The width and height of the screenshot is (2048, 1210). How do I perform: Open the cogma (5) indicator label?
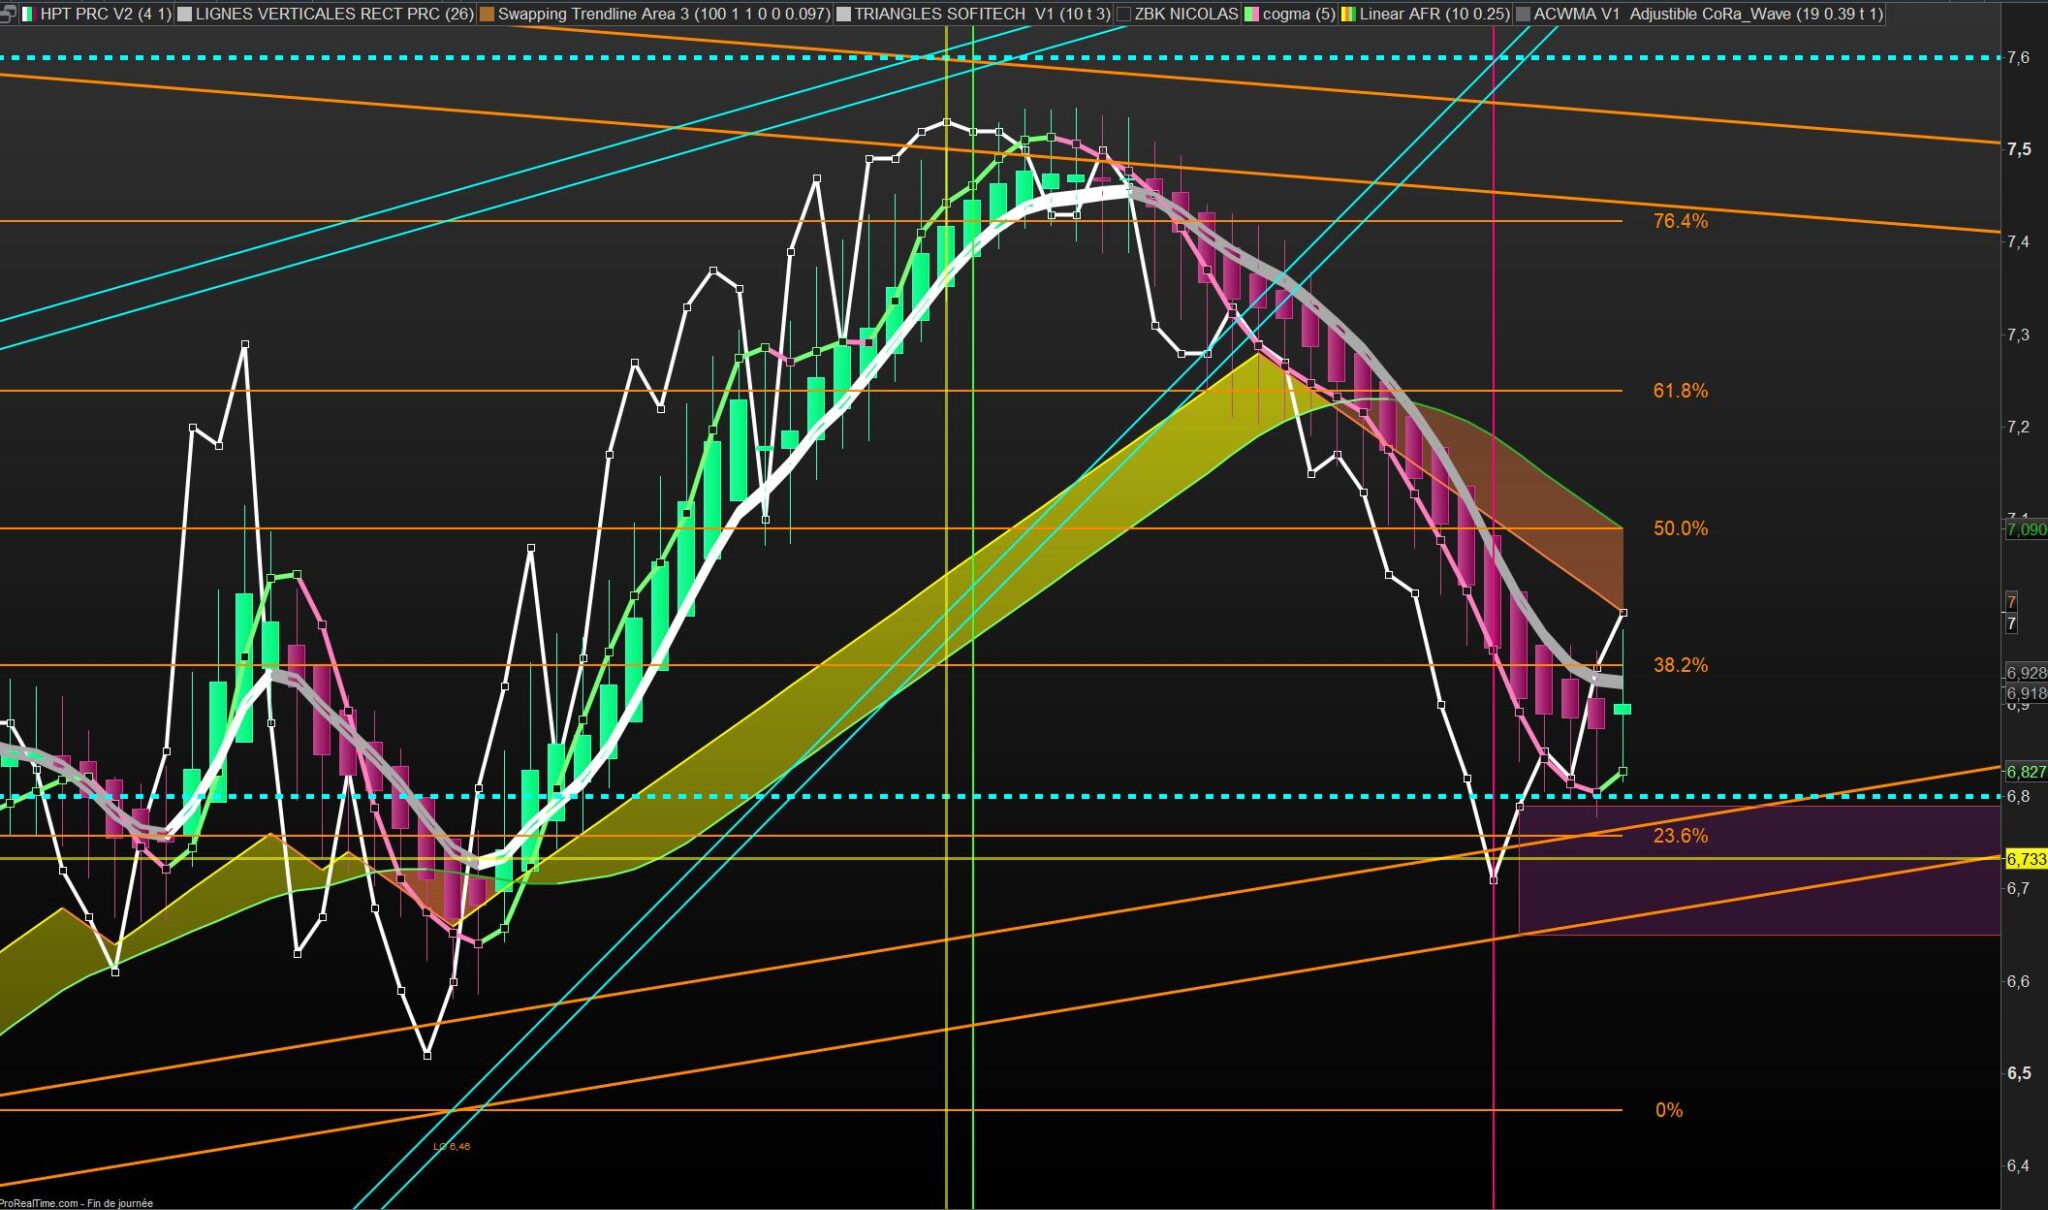click(1298, 14)
